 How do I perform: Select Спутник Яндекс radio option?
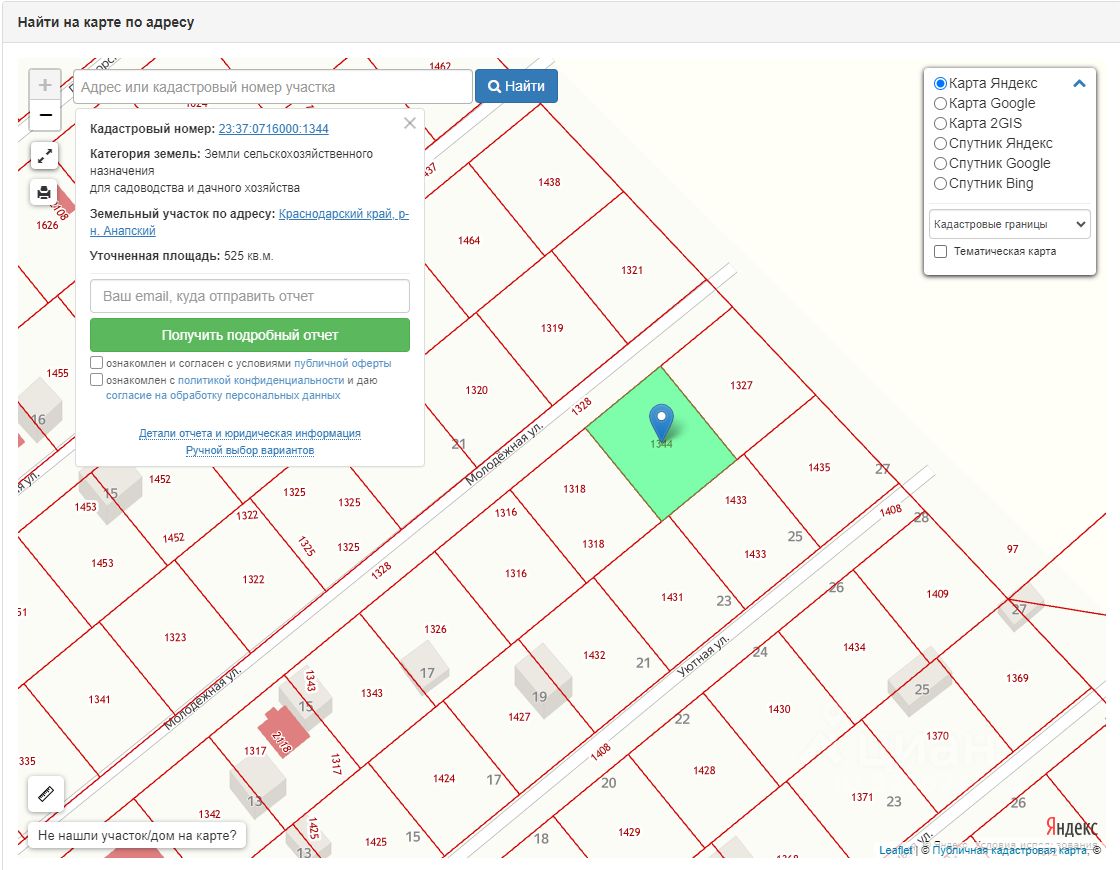(x=940, y=144)
